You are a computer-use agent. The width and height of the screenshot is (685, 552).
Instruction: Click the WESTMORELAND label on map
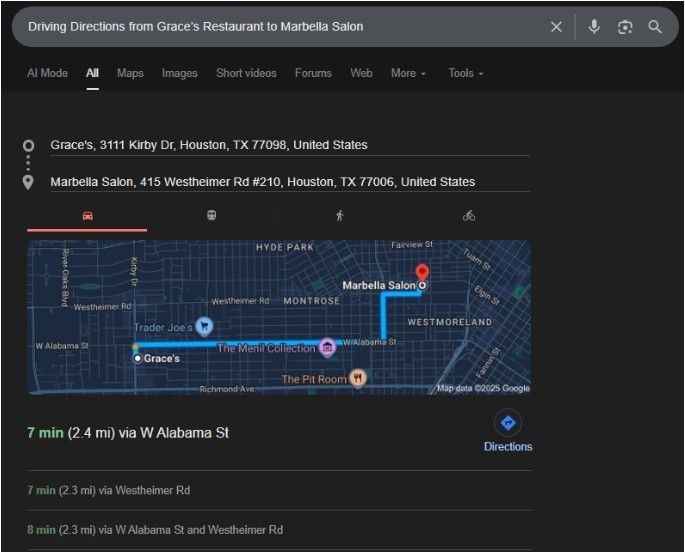click(x=450, y=322)
